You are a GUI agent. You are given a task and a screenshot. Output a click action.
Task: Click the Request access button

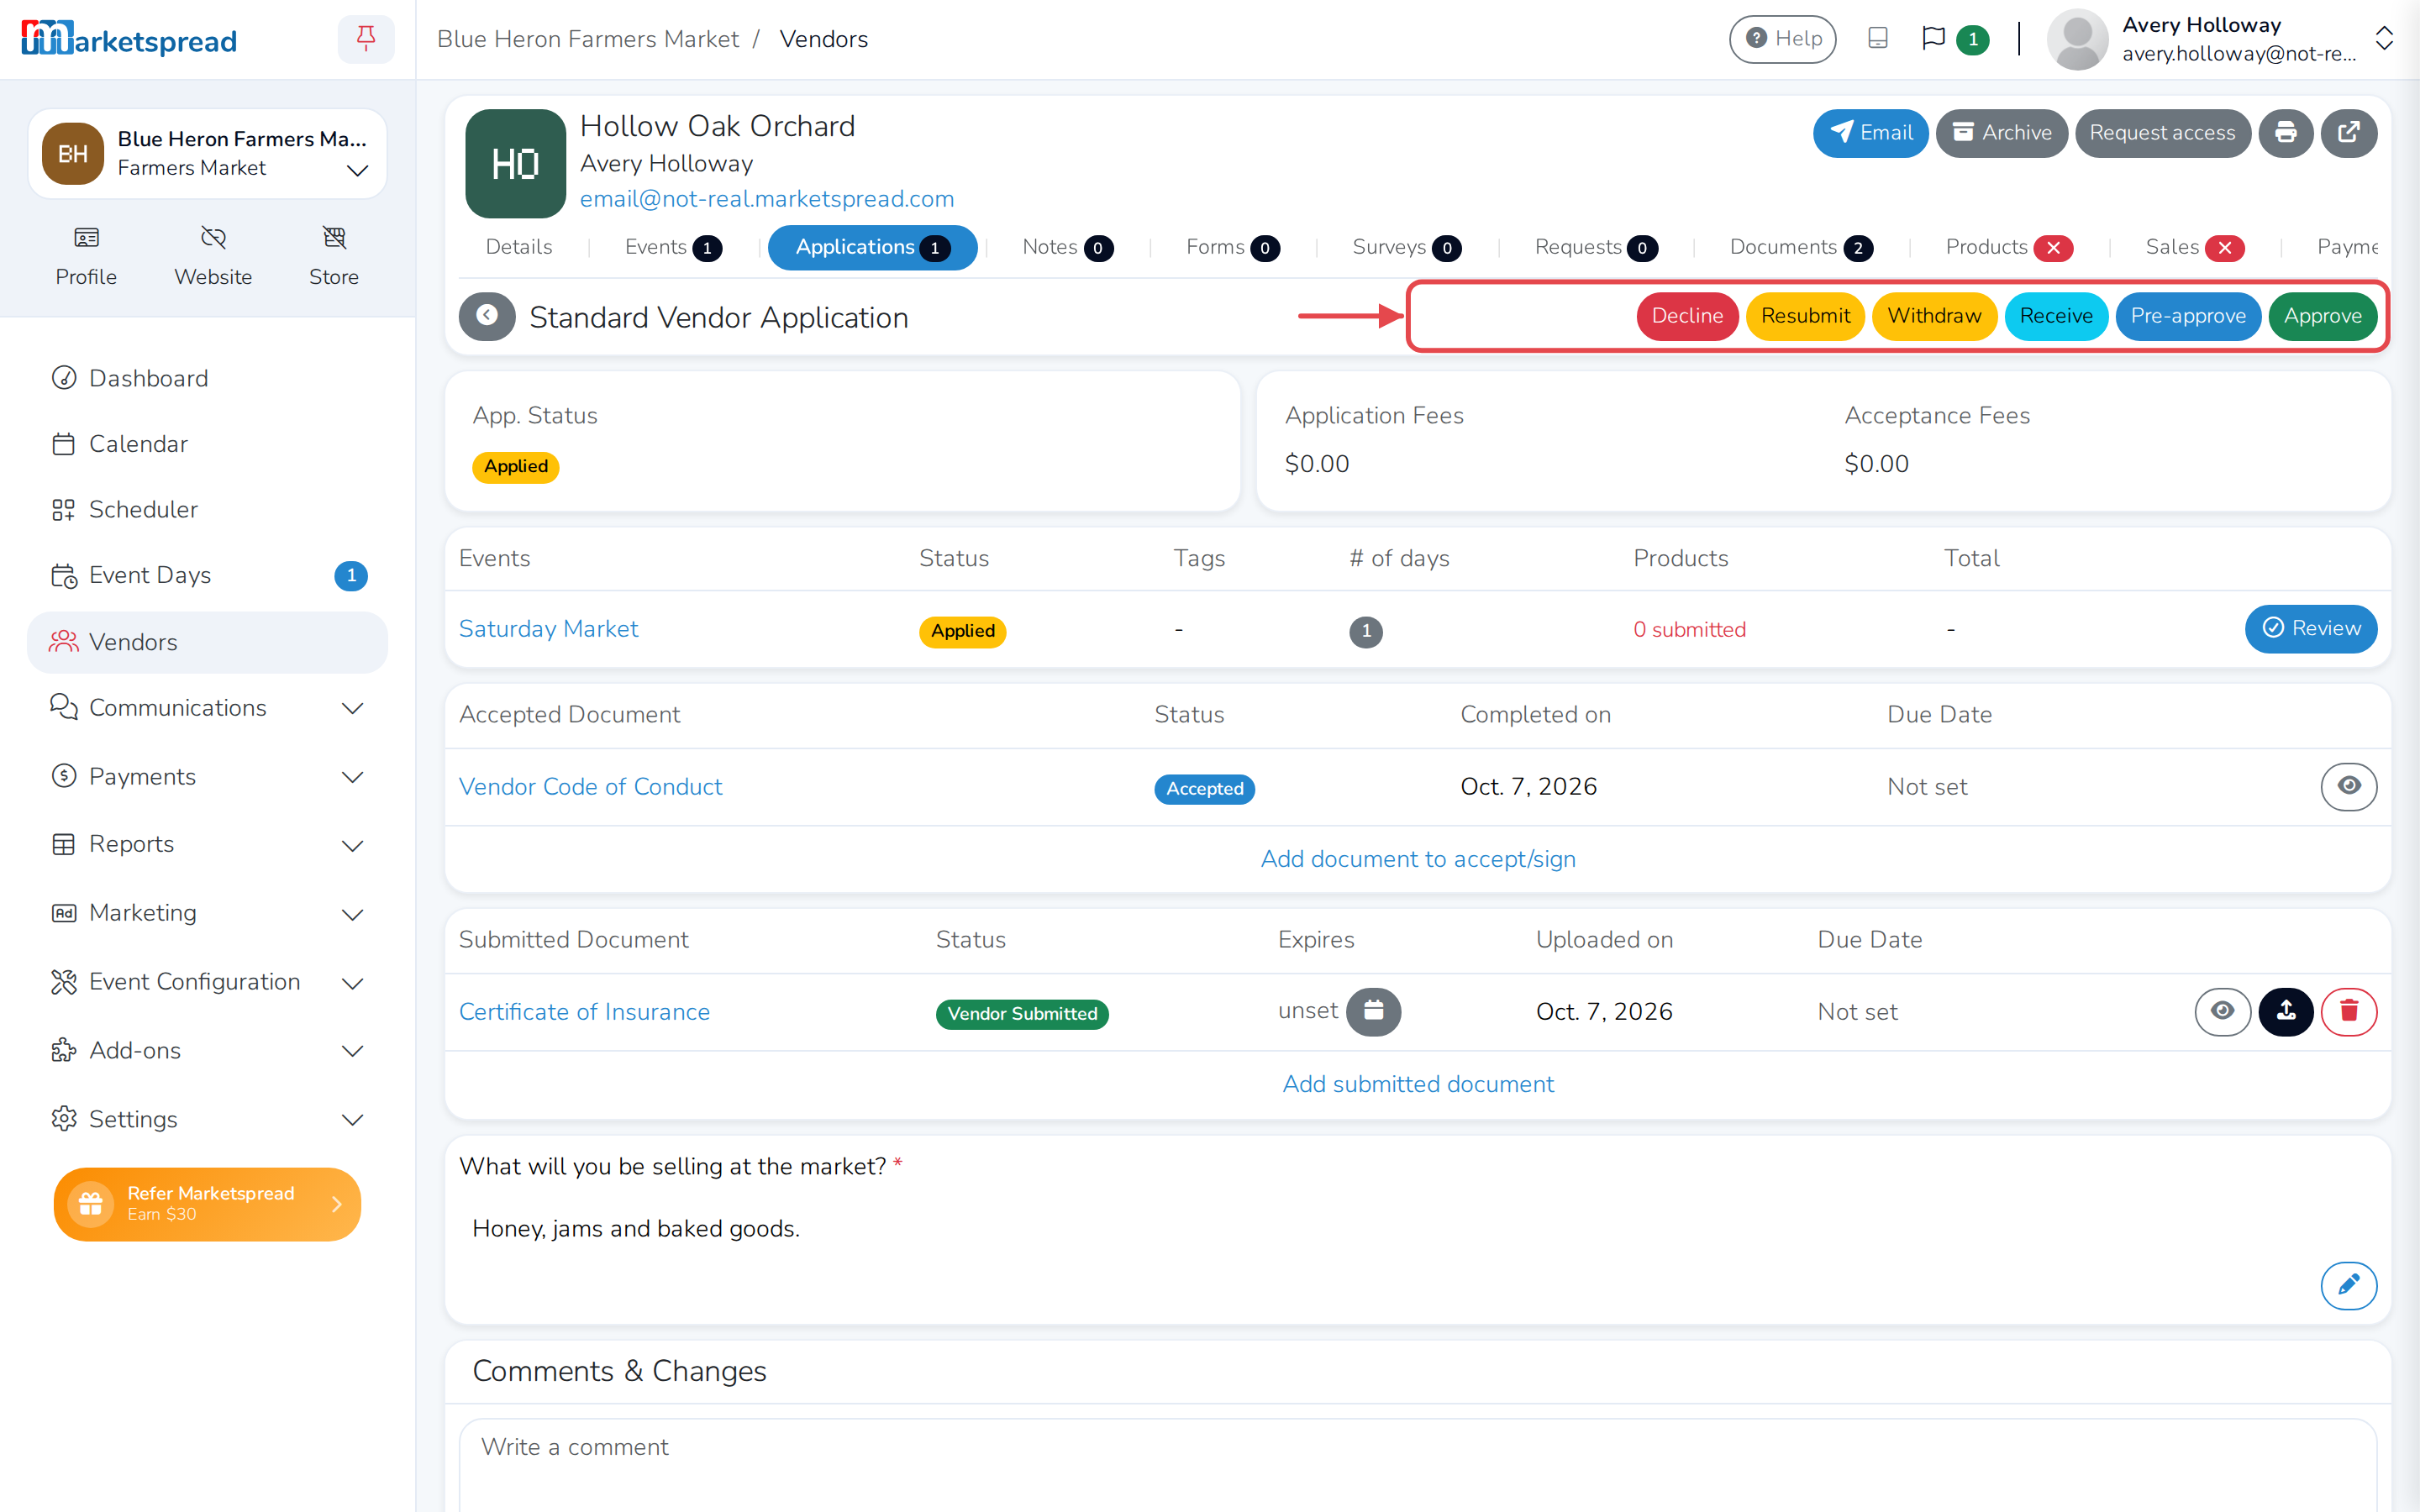click(x=2162, y=133)
